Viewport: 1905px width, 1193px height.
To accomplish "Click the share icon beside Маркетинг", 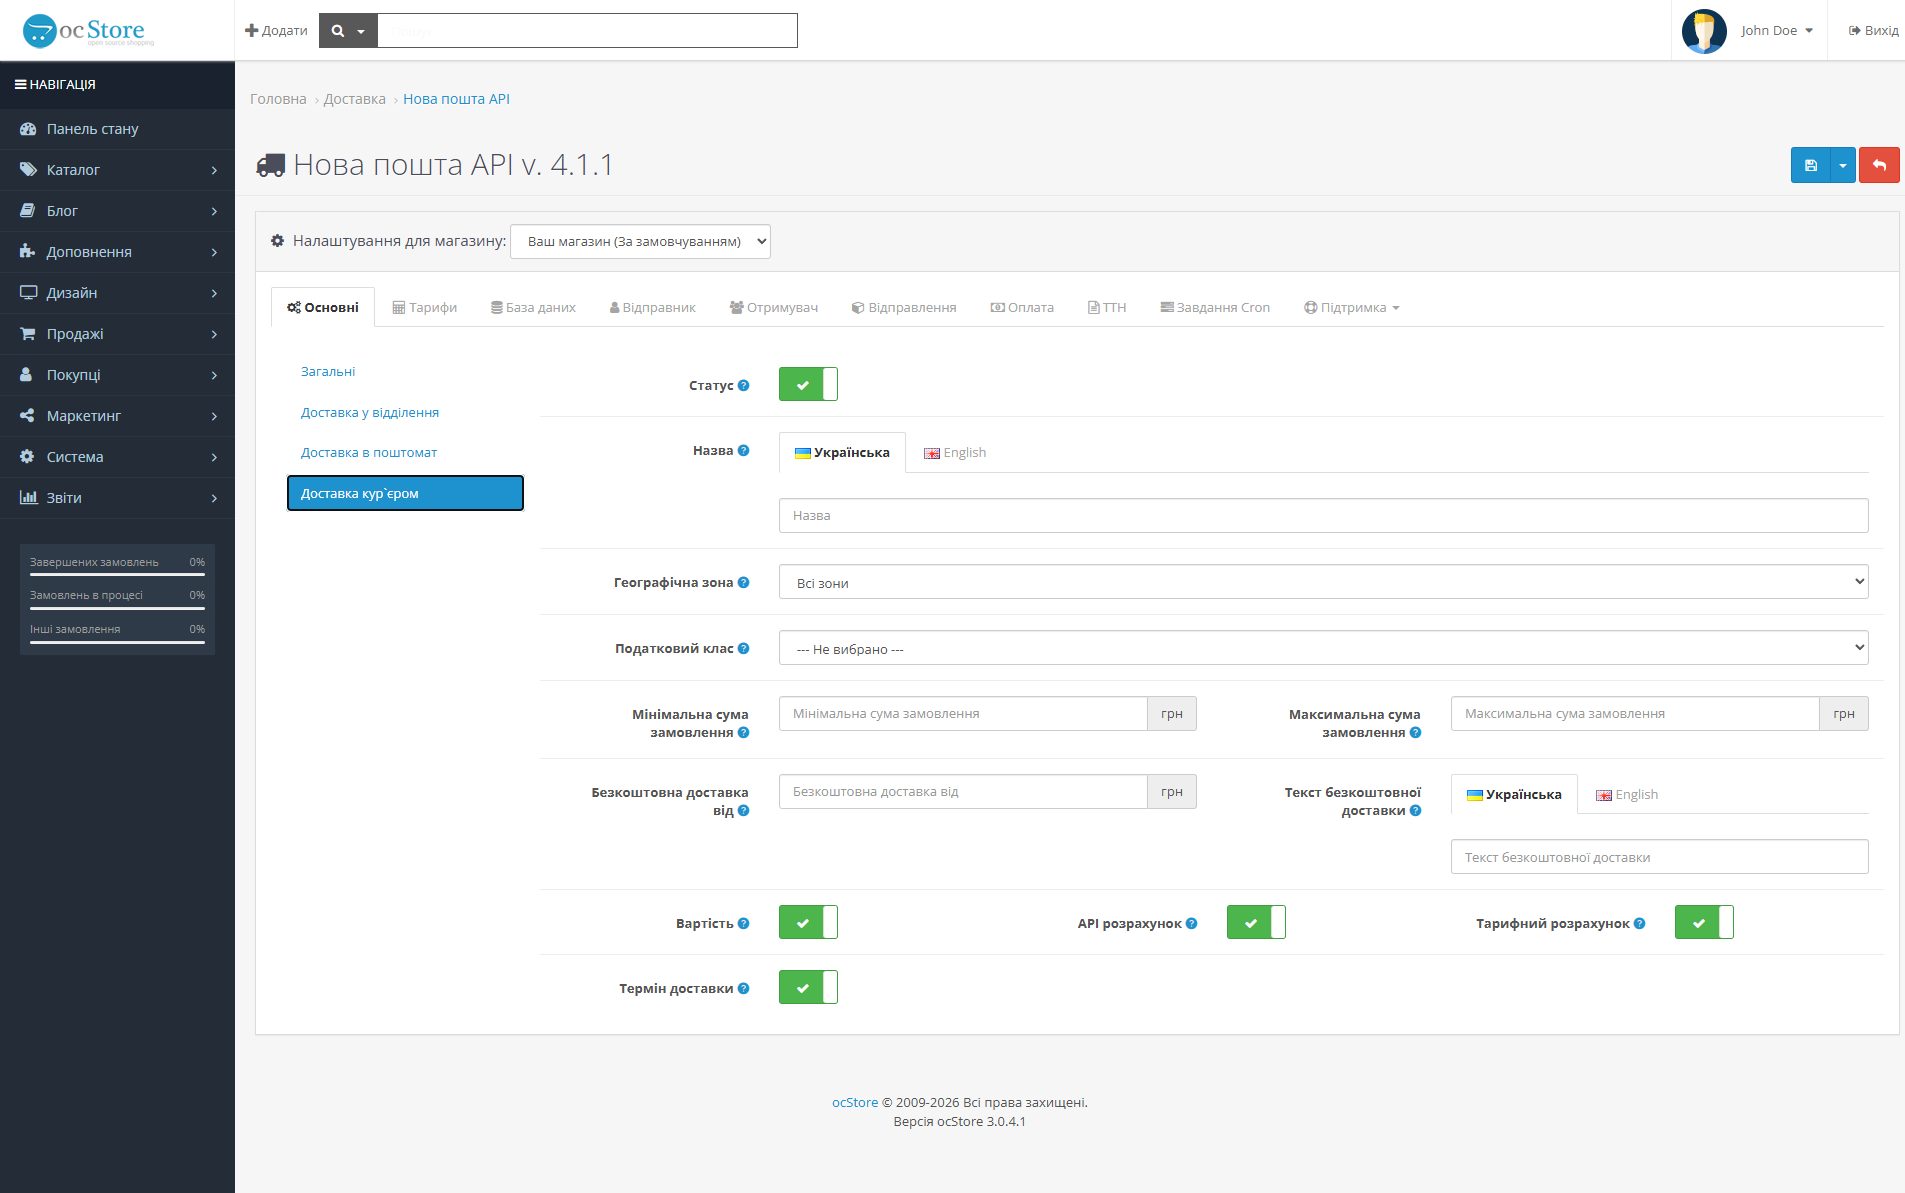I will click(x=28, y=416).
